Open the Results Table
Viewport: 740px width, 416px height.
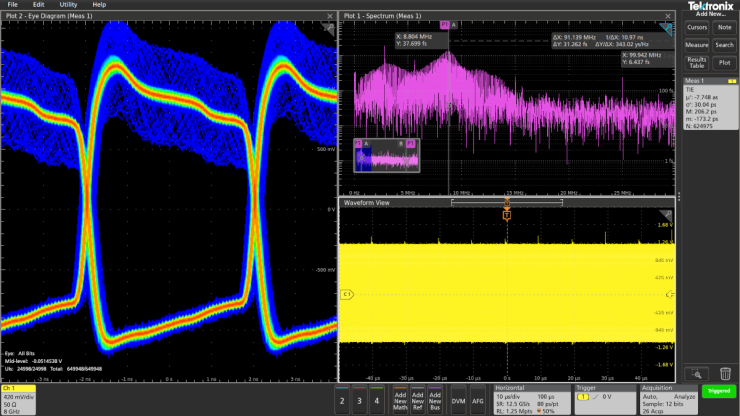697,62
